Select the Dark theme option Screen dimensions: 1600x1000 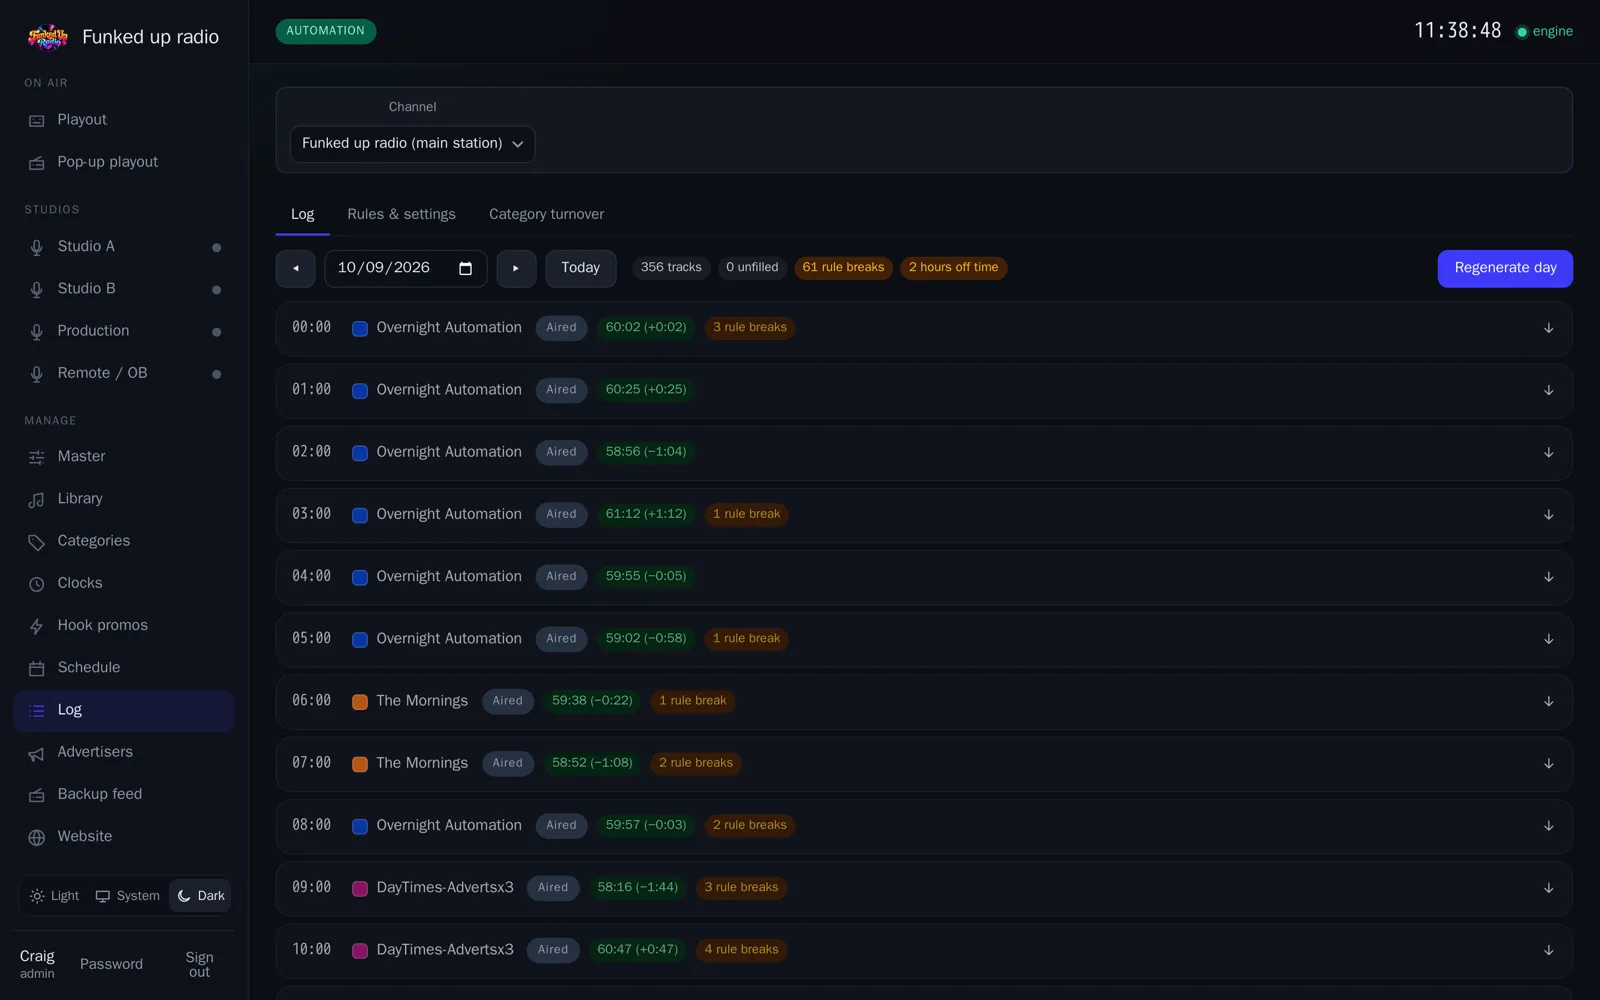[x=200, y=896]
